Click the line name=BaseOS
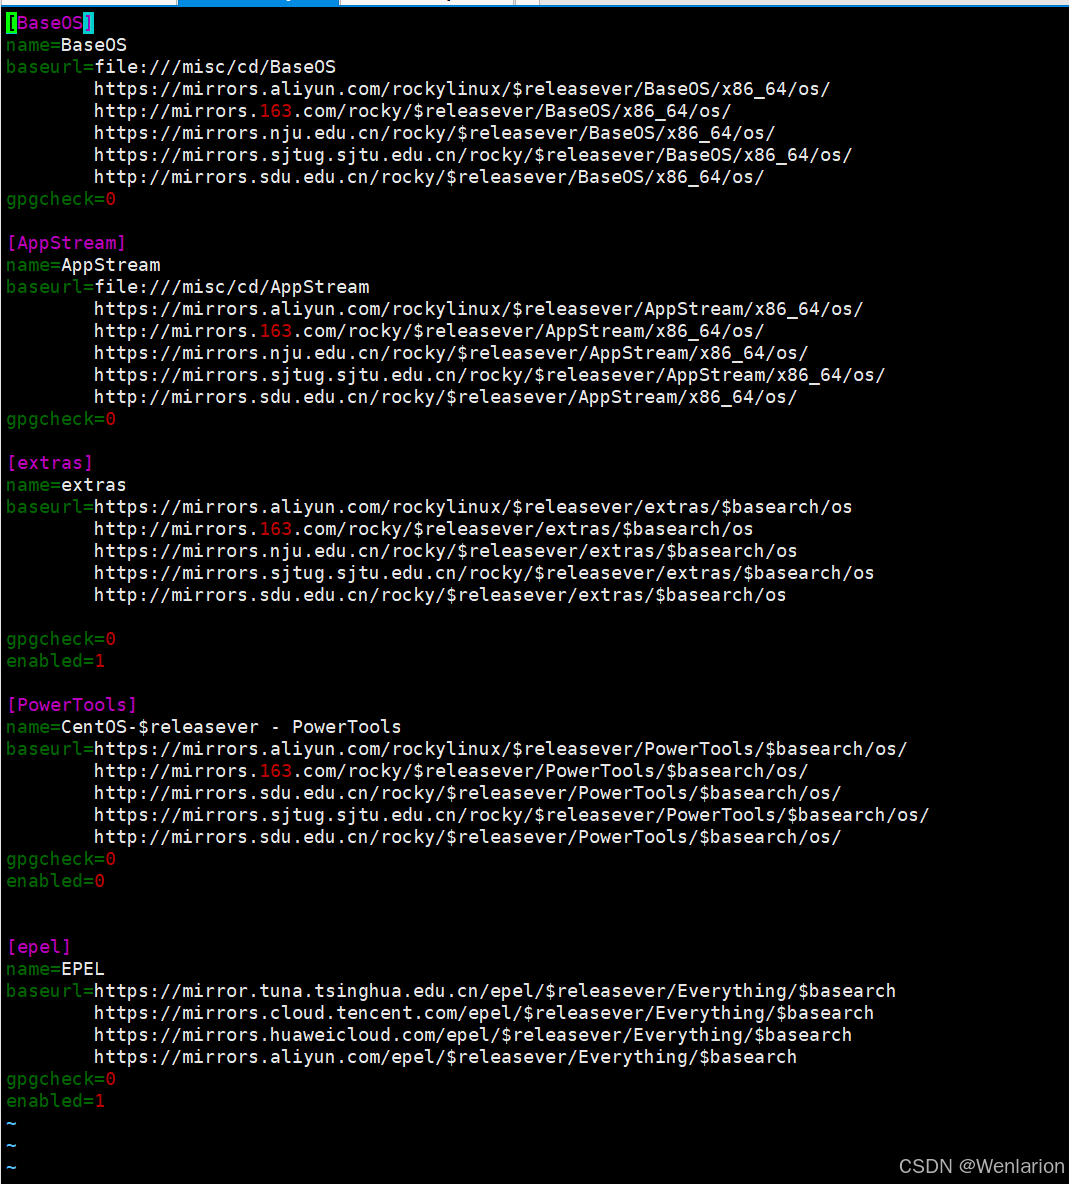Screen dimensions: 1069x1184 [x=66, y=45]
